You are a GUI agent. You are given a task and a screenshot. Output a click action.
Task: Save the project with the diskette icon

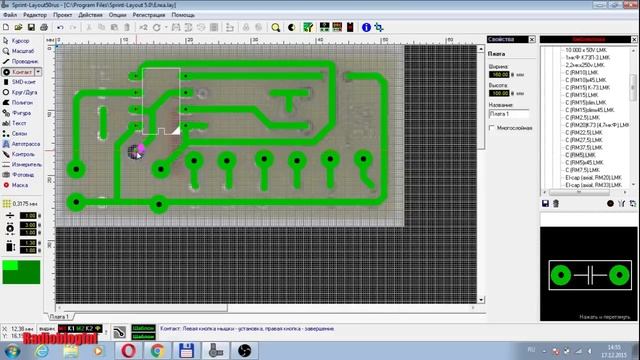tap(31, 27)
